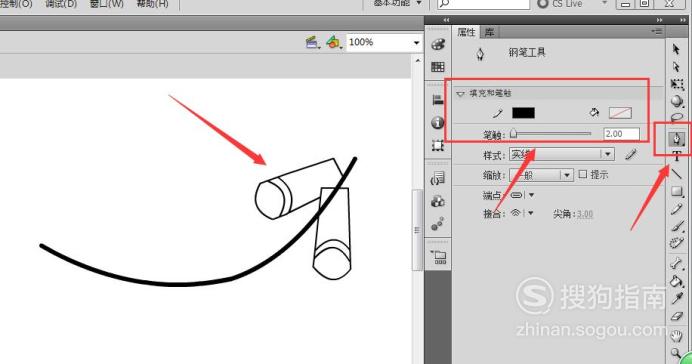Select the Subselection (white arrow) tool
This screenshot has height=364, width=692.
pos(676,67)
